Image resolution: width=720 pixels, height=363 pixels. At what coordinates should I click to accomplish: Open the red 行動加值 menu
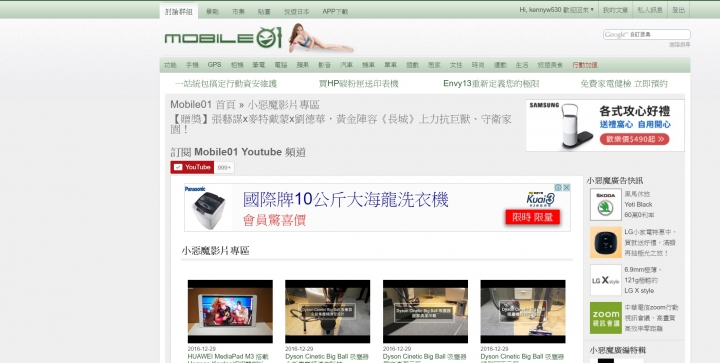pyautogui.click(x=585, y=65)
